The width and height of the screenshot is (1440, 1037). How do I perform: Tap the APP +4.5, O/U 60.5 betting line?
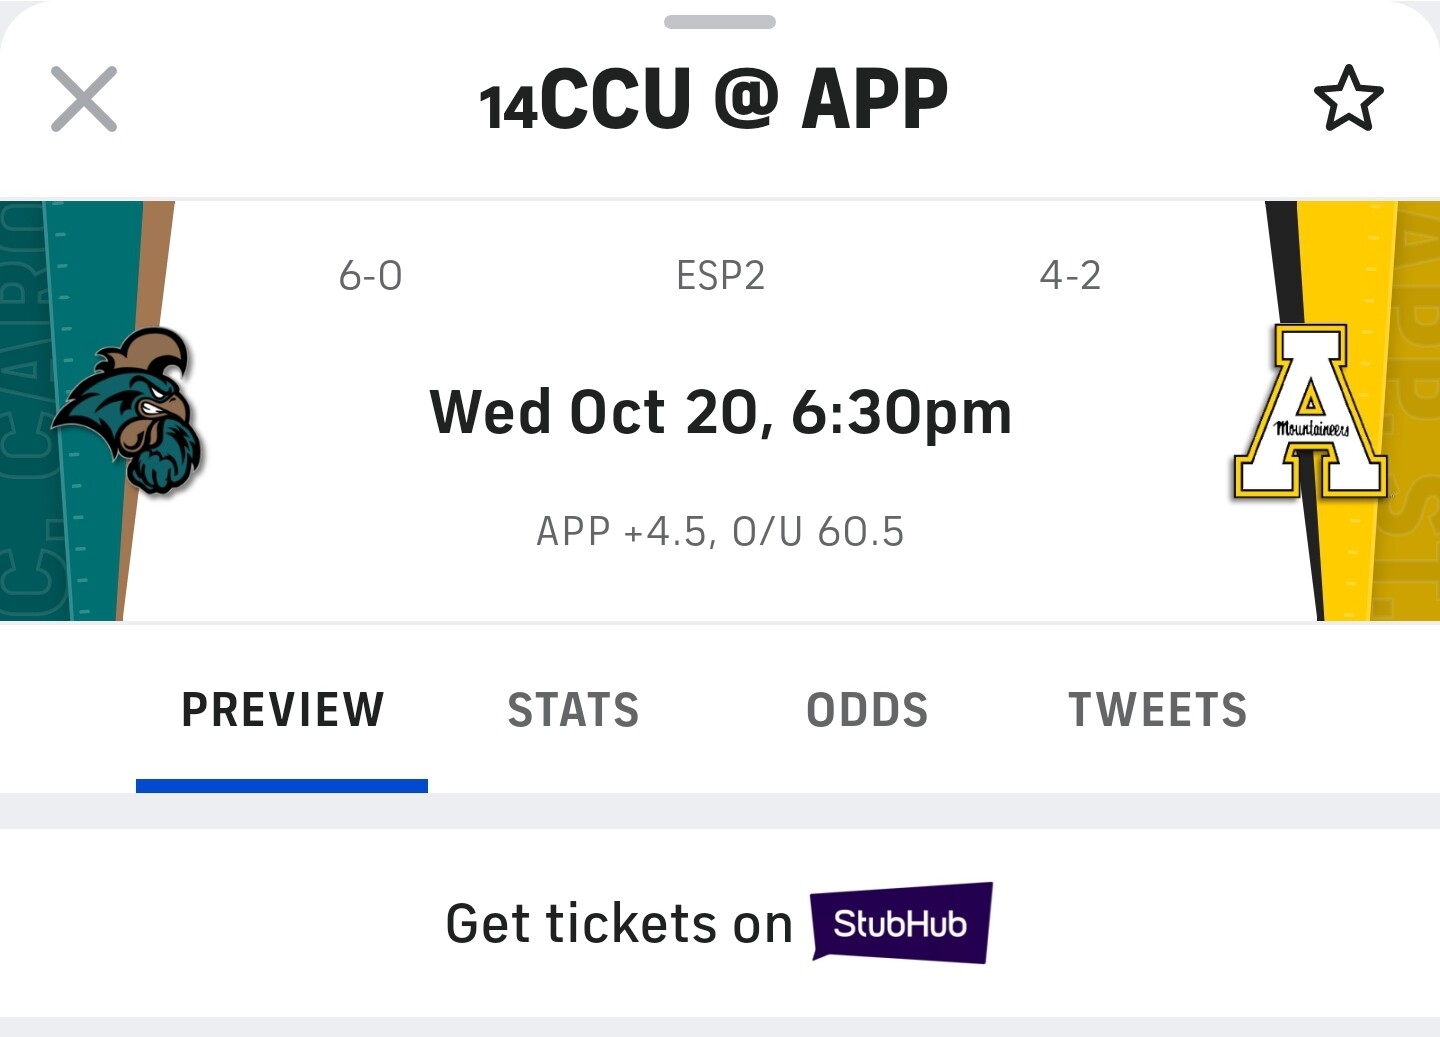coord(720,532)
